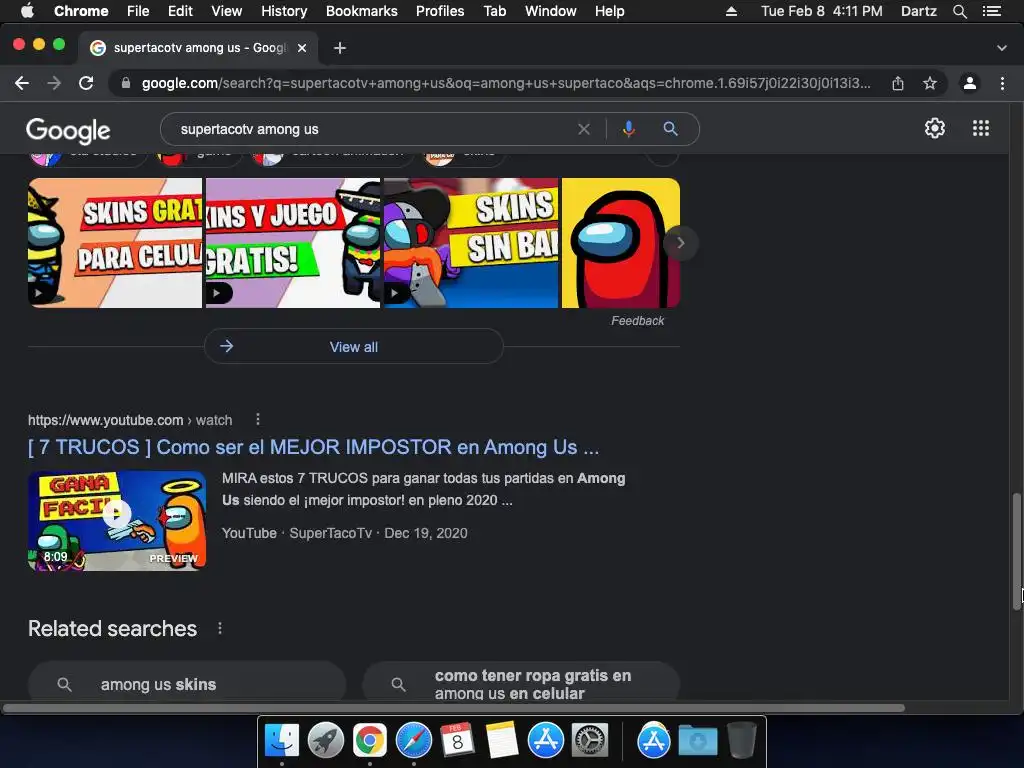Click the youtube.com watch URL
The width and height of the screenshot is (1024, 768).
(130, 420)
